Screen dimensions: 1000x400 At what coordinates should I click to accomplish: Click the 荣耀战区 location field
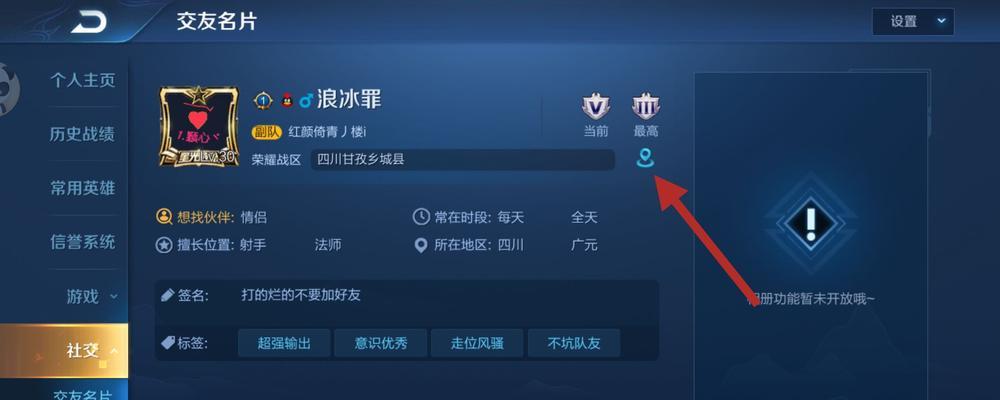[463, 159]
